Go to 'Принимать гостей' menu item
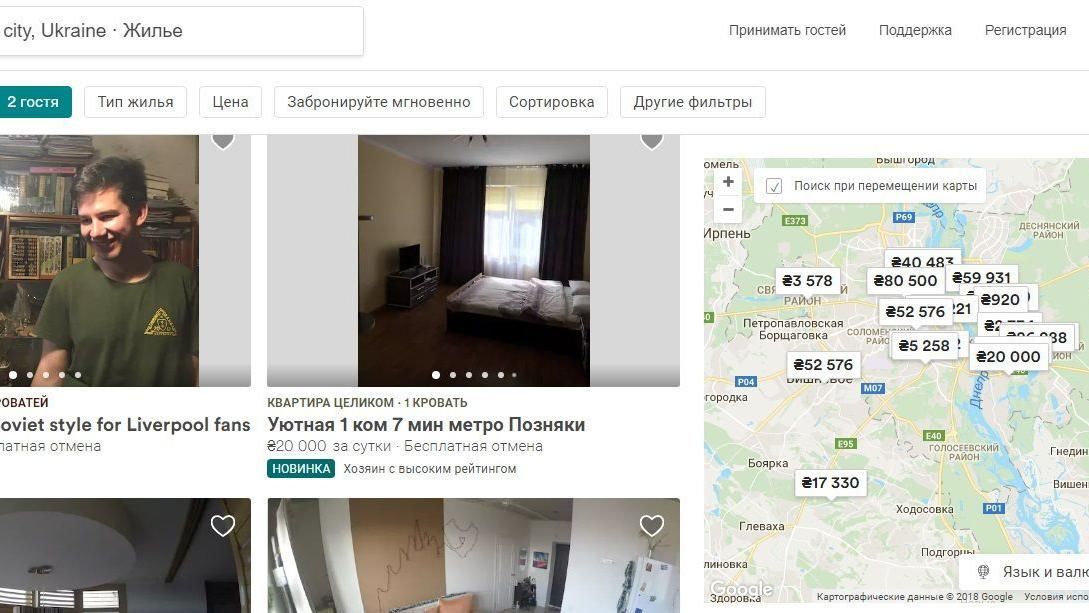 787,31
